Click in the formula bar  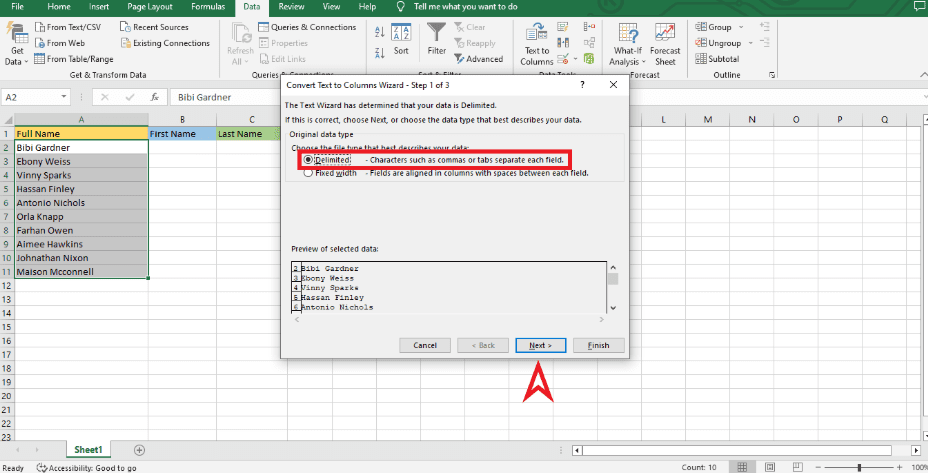pyautogui.click(x=544, y=97)
